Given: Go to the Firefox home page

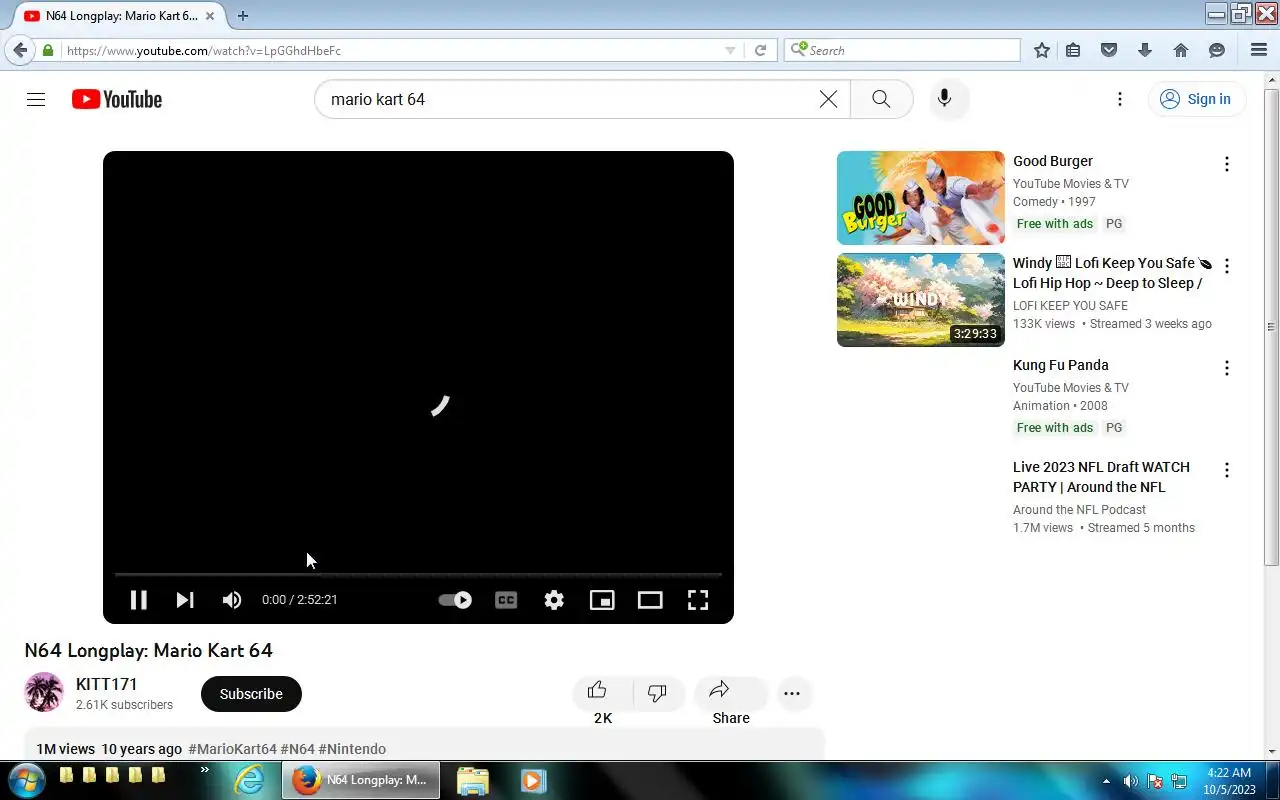Looking at the screenshot, I should pos(1181,50).
